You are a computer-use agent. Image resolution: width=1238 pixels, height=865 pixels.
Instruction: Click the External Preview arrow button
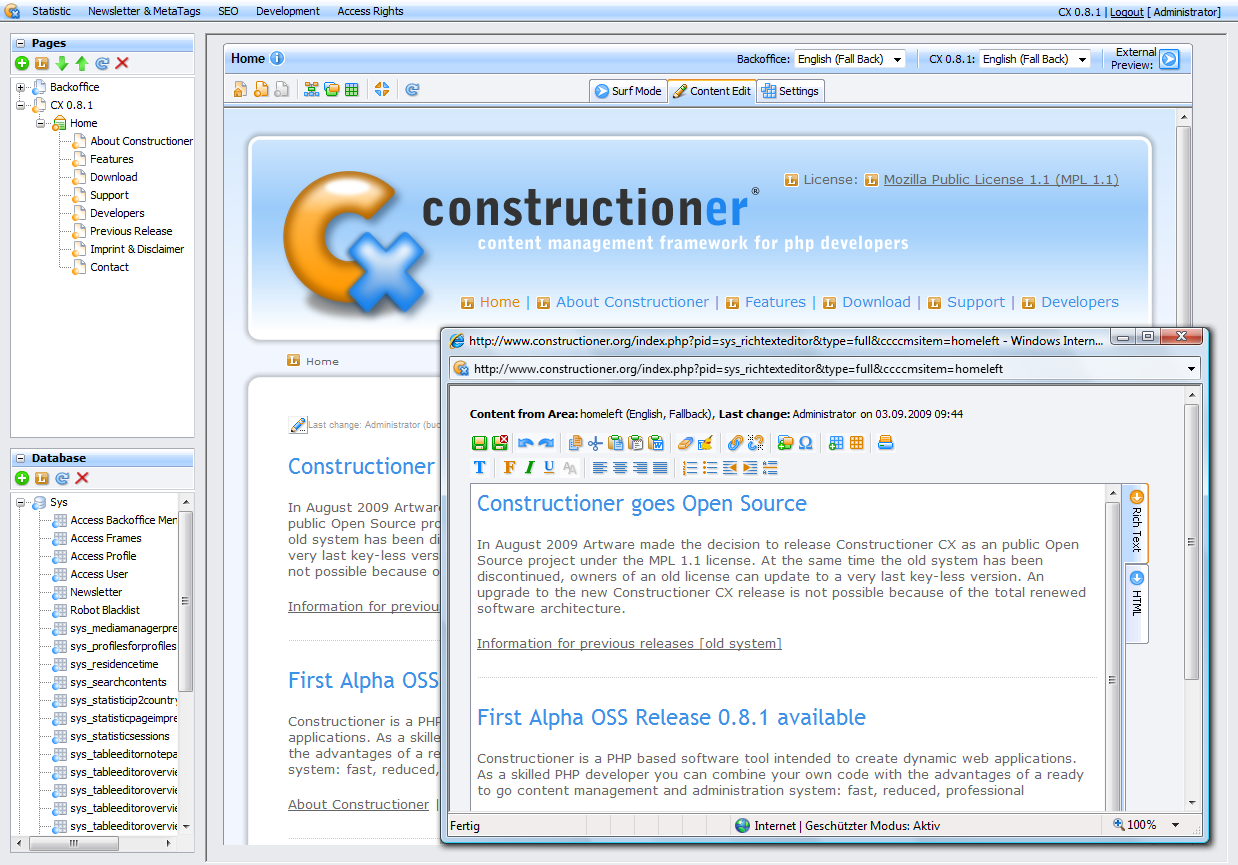coord(1169,59)
